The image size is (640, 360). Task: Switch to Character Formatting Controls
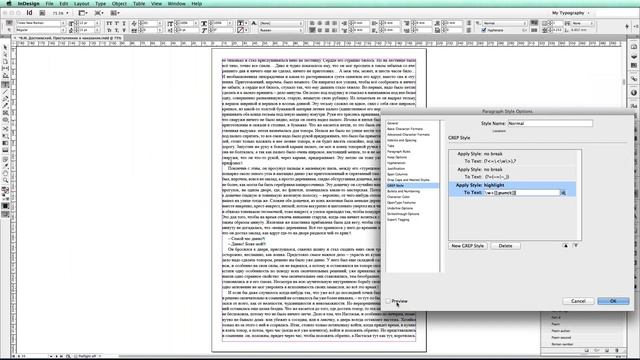coord(9,23)
